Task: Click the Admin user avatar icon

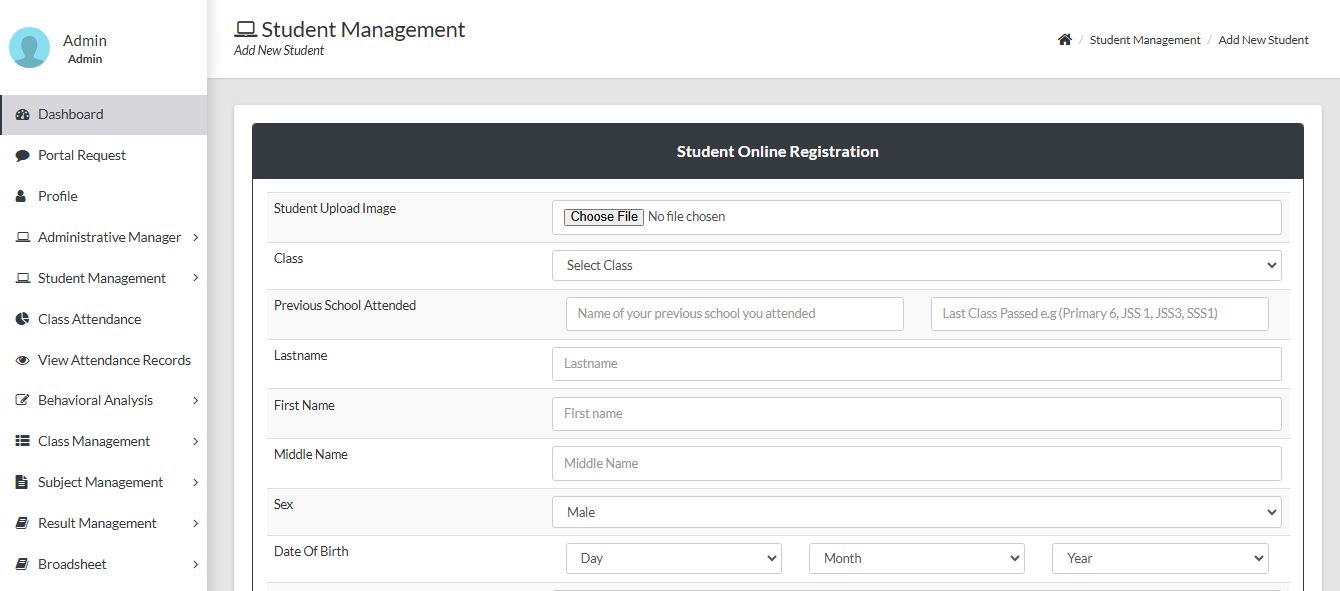Action: 29,48
